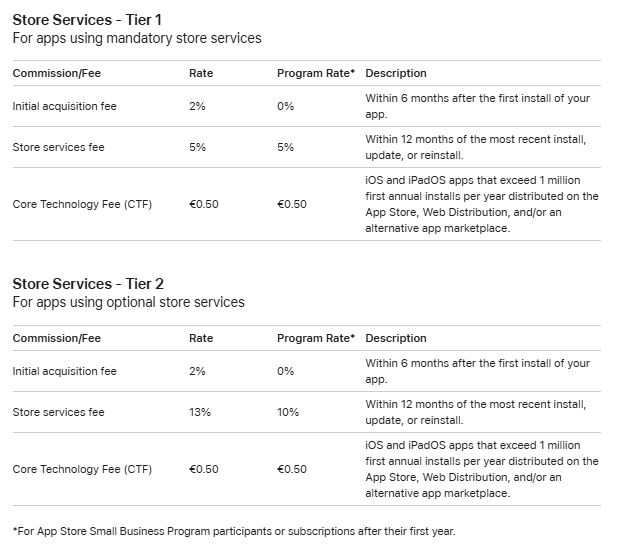Click the Small Business Program footnote text

[x=233, y=531]
